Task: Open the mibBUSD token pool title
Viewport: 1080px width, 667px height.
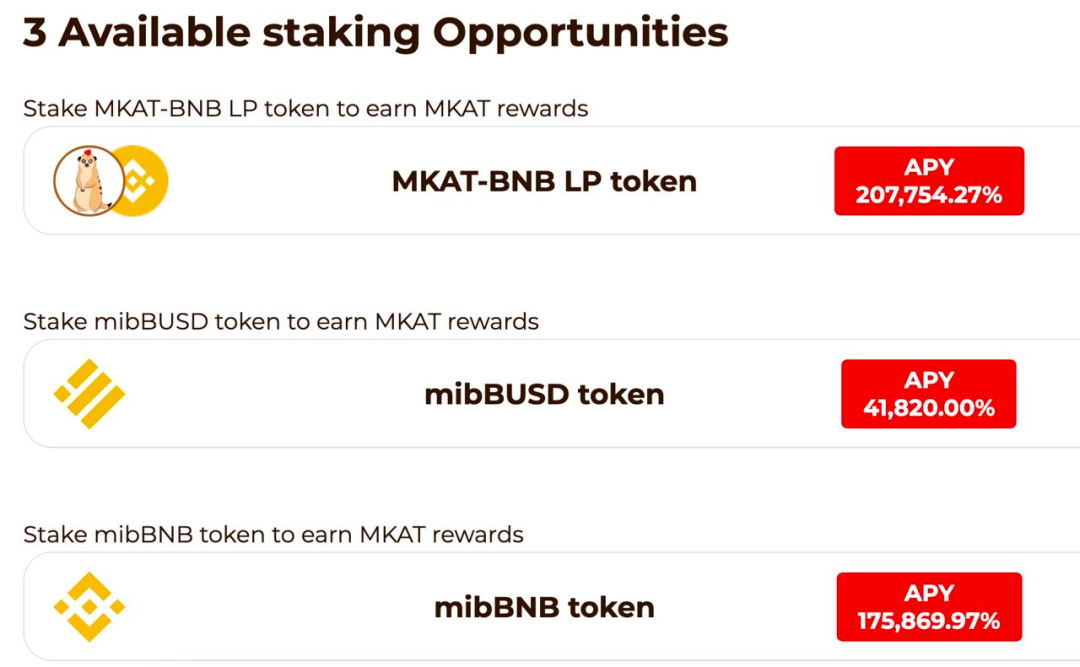Action: (x=544, y=394)
